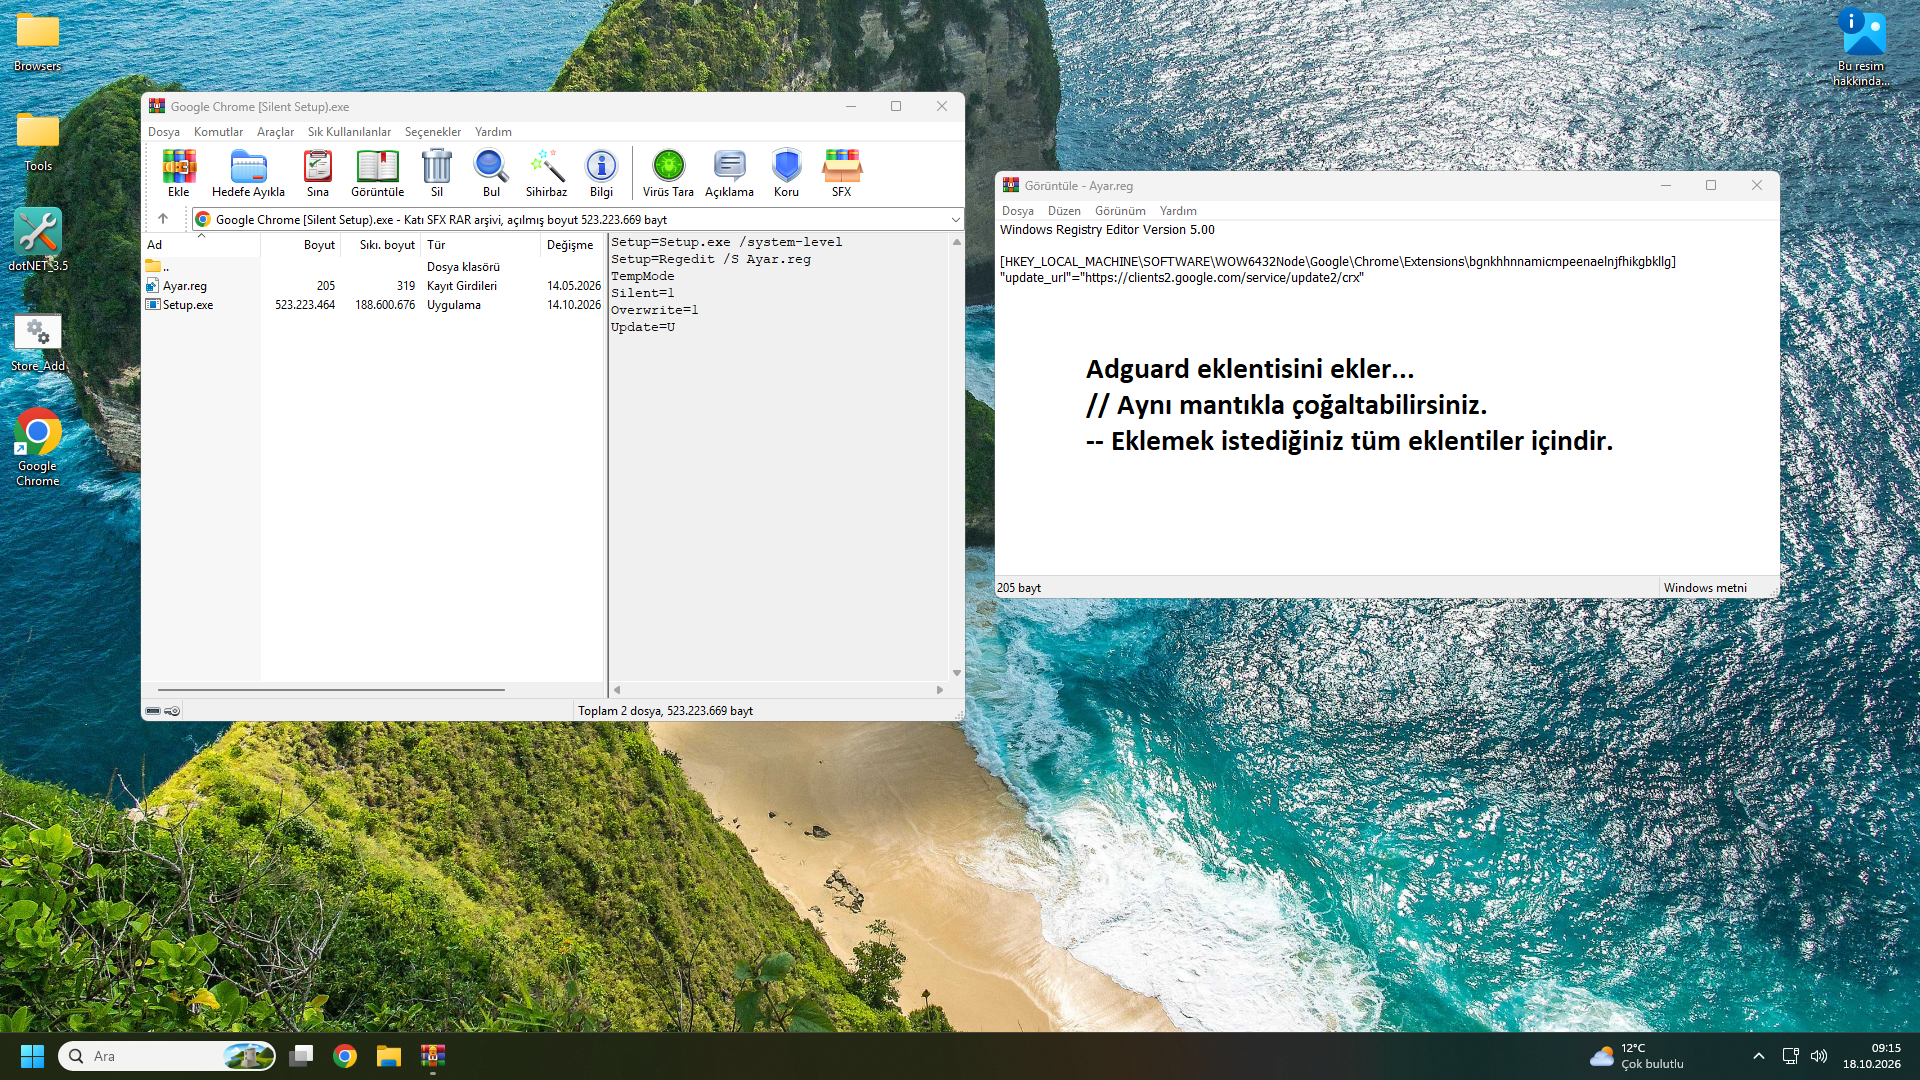Screen dimensions: 1920x1080
Task: Click the Sına test archive icon
Action: (x=318, y=173)
